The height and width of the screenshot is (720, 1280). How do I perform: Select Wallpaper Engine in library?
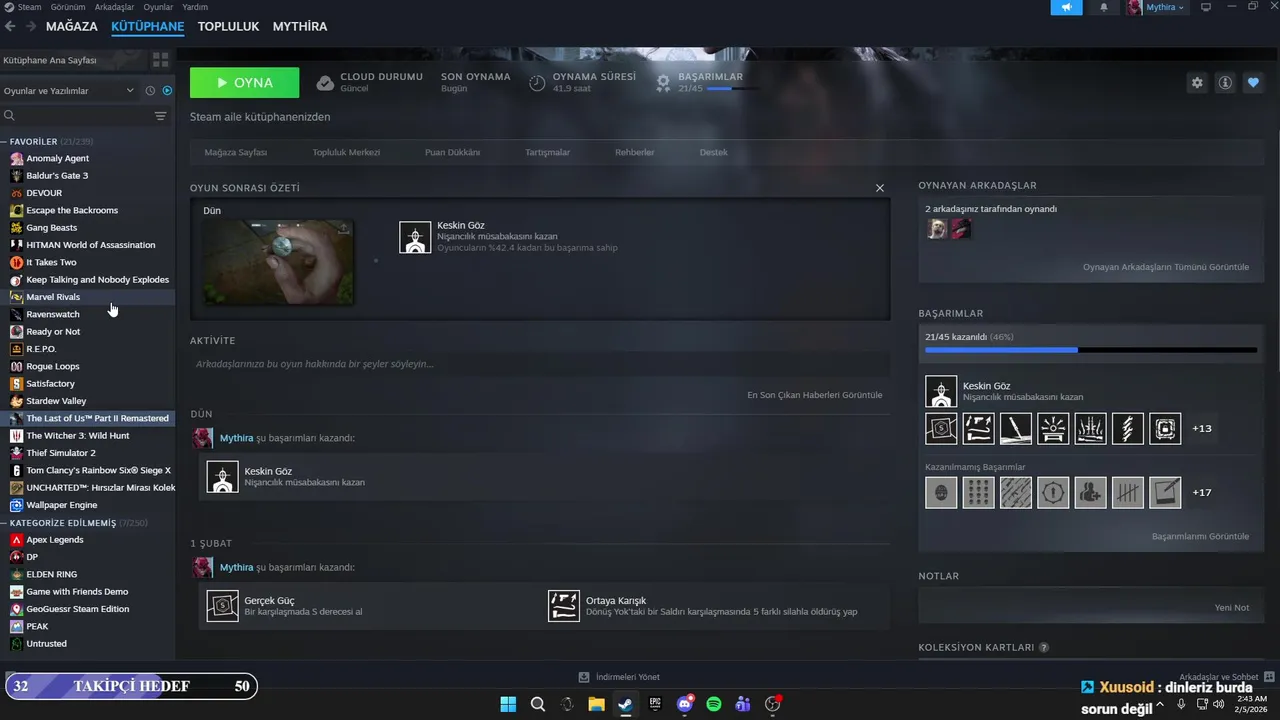pyautogui.click(x=88, y=505)
